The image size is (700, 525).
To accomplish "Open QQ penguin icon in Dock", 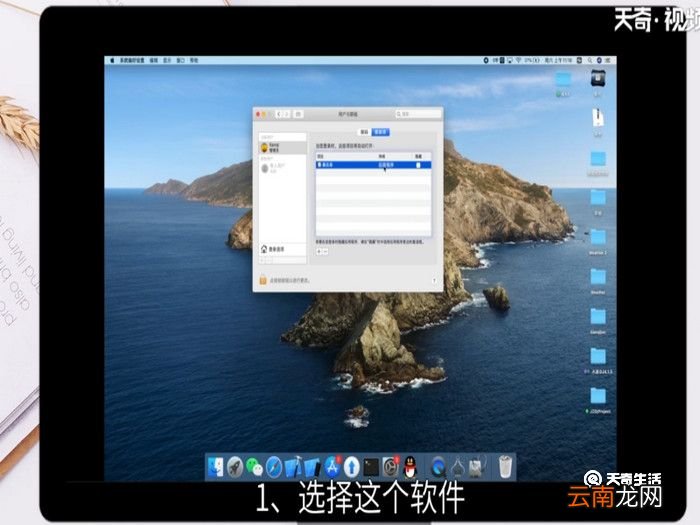I will (409, 467).
